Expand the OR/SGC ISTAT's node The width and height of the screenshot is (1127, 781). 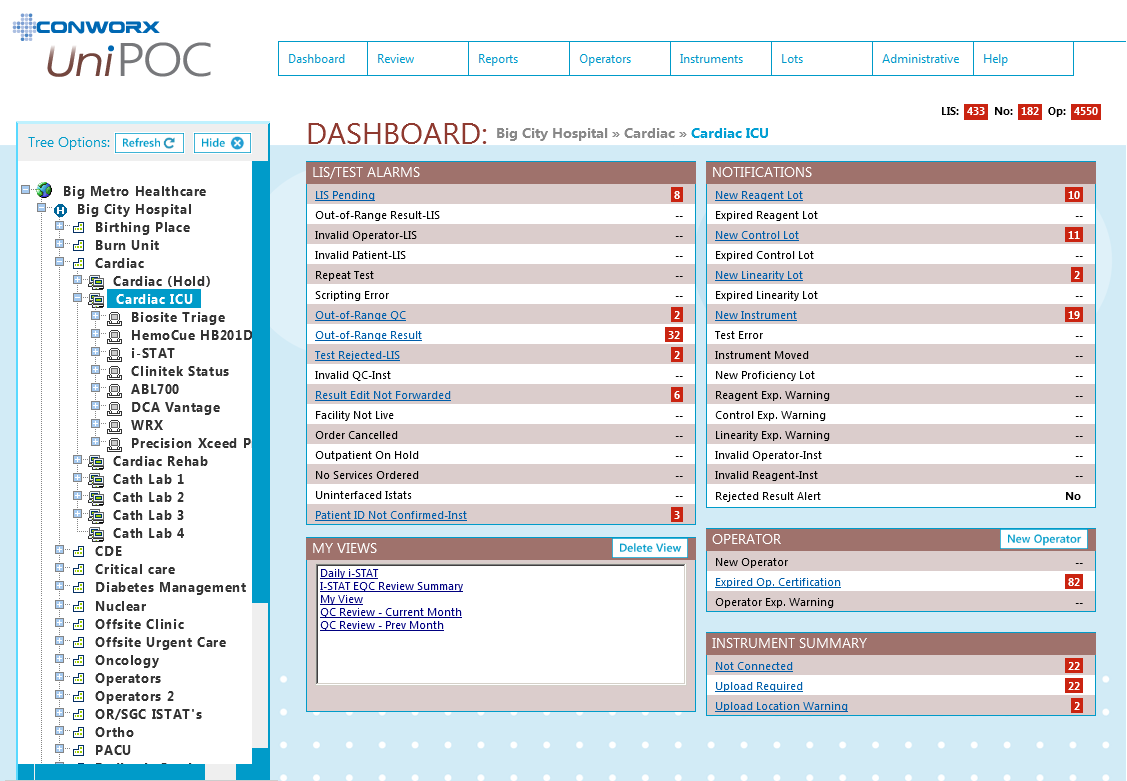[60, 713]
